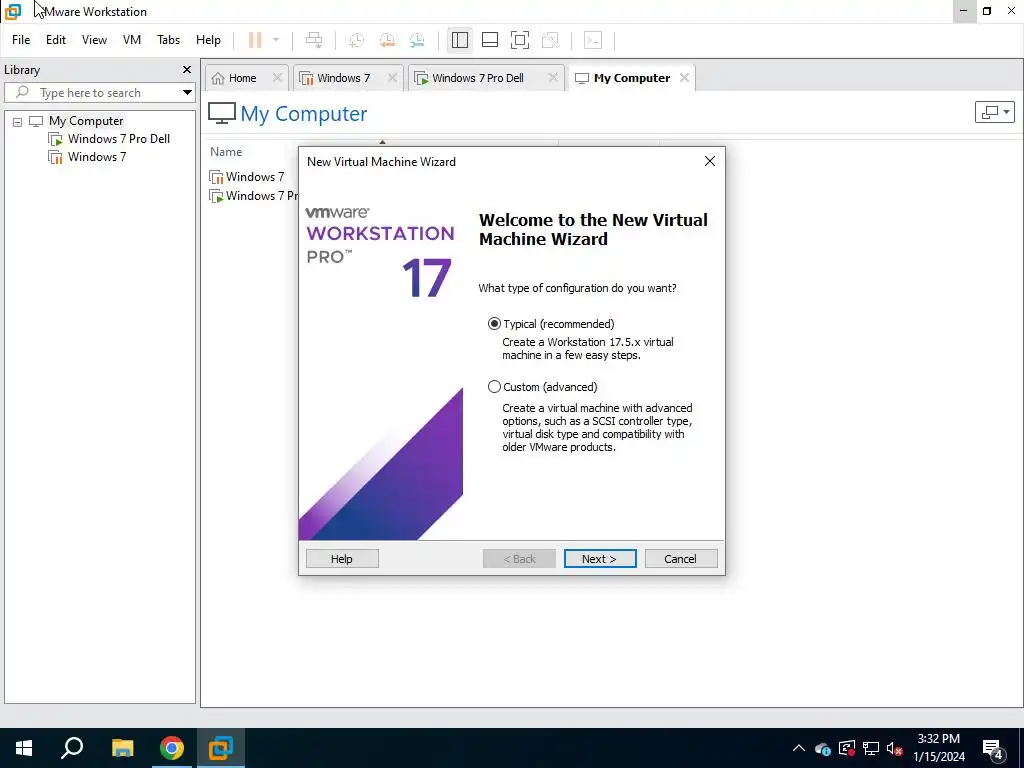Open power options dropdown arrow in toolbar
The height and width of the screenshot is (768, 1024).
click(x=276, y=40)
